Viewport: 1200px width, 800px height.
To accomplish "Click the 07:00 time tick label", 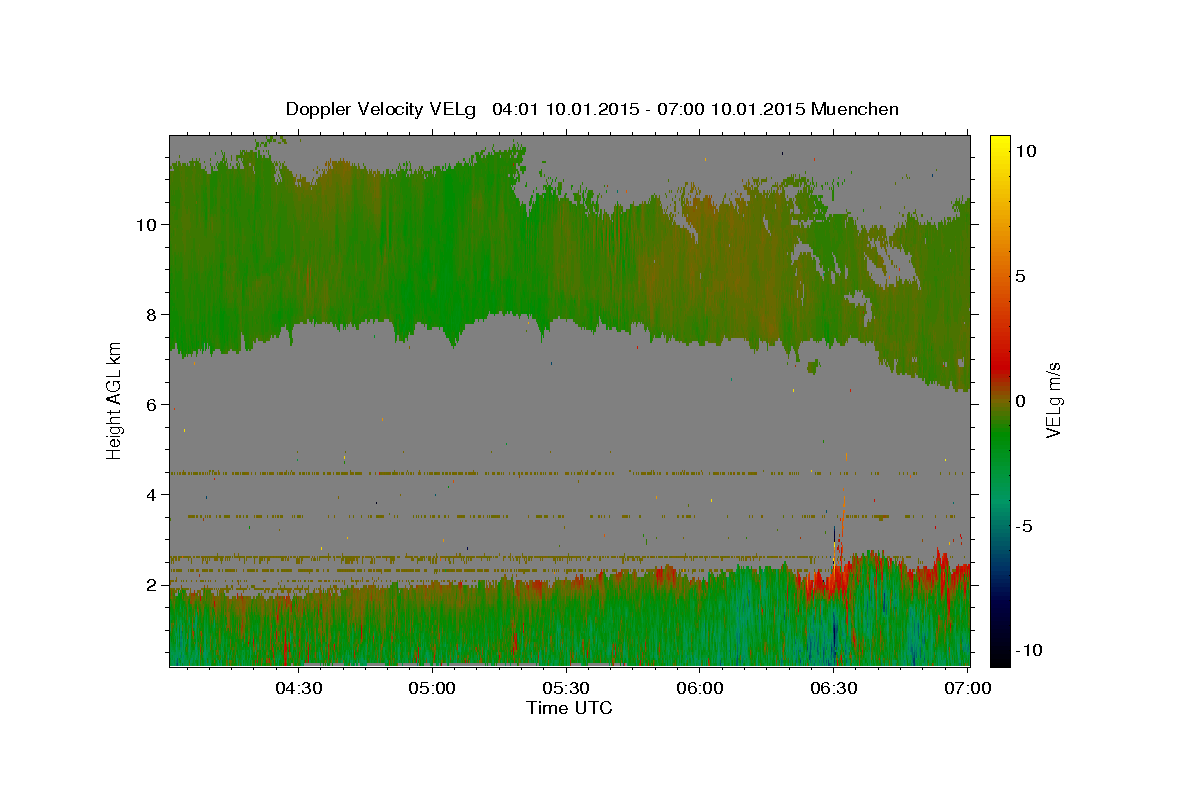I will (968, 688).
